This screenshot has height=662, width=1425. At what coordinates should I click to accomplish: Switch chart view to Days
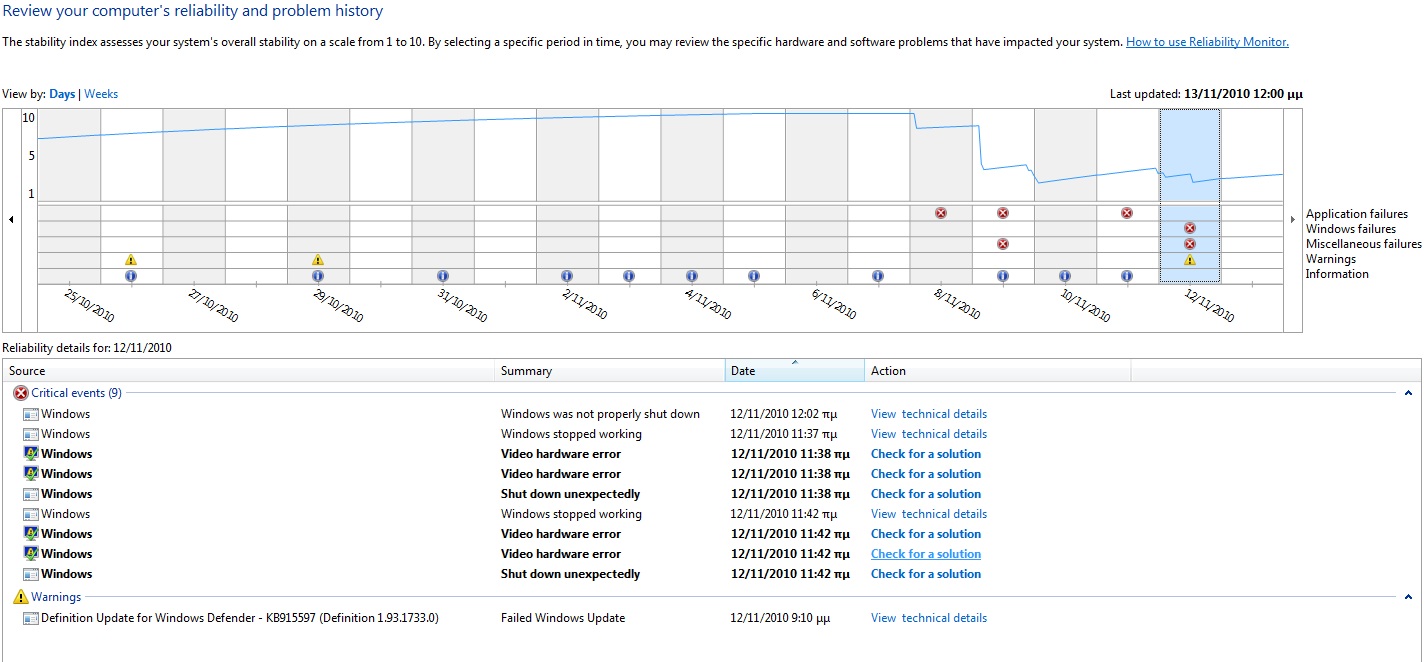(62, 94)
